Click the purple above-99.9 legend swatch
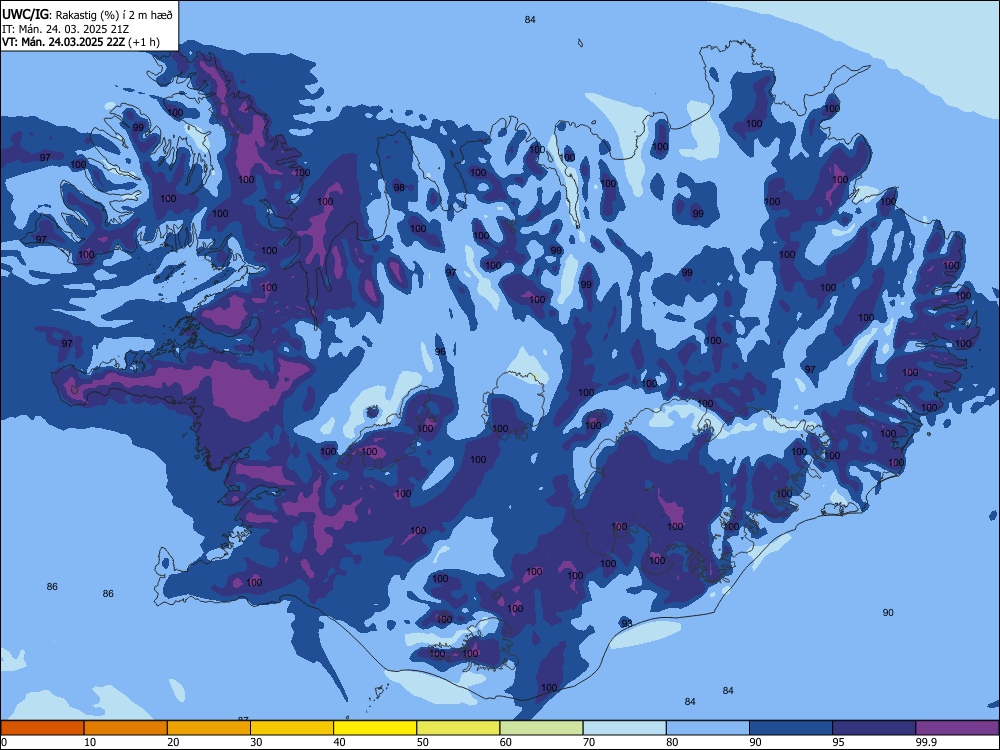Screen dimensions: 1000x750 coord(957,728)
